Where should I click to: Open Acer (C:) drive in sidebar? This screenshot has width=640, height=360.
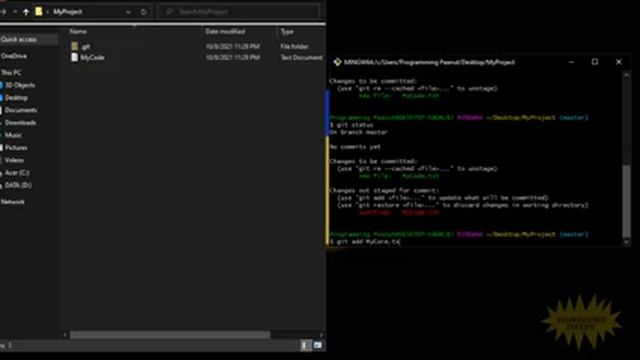point(17,173)
